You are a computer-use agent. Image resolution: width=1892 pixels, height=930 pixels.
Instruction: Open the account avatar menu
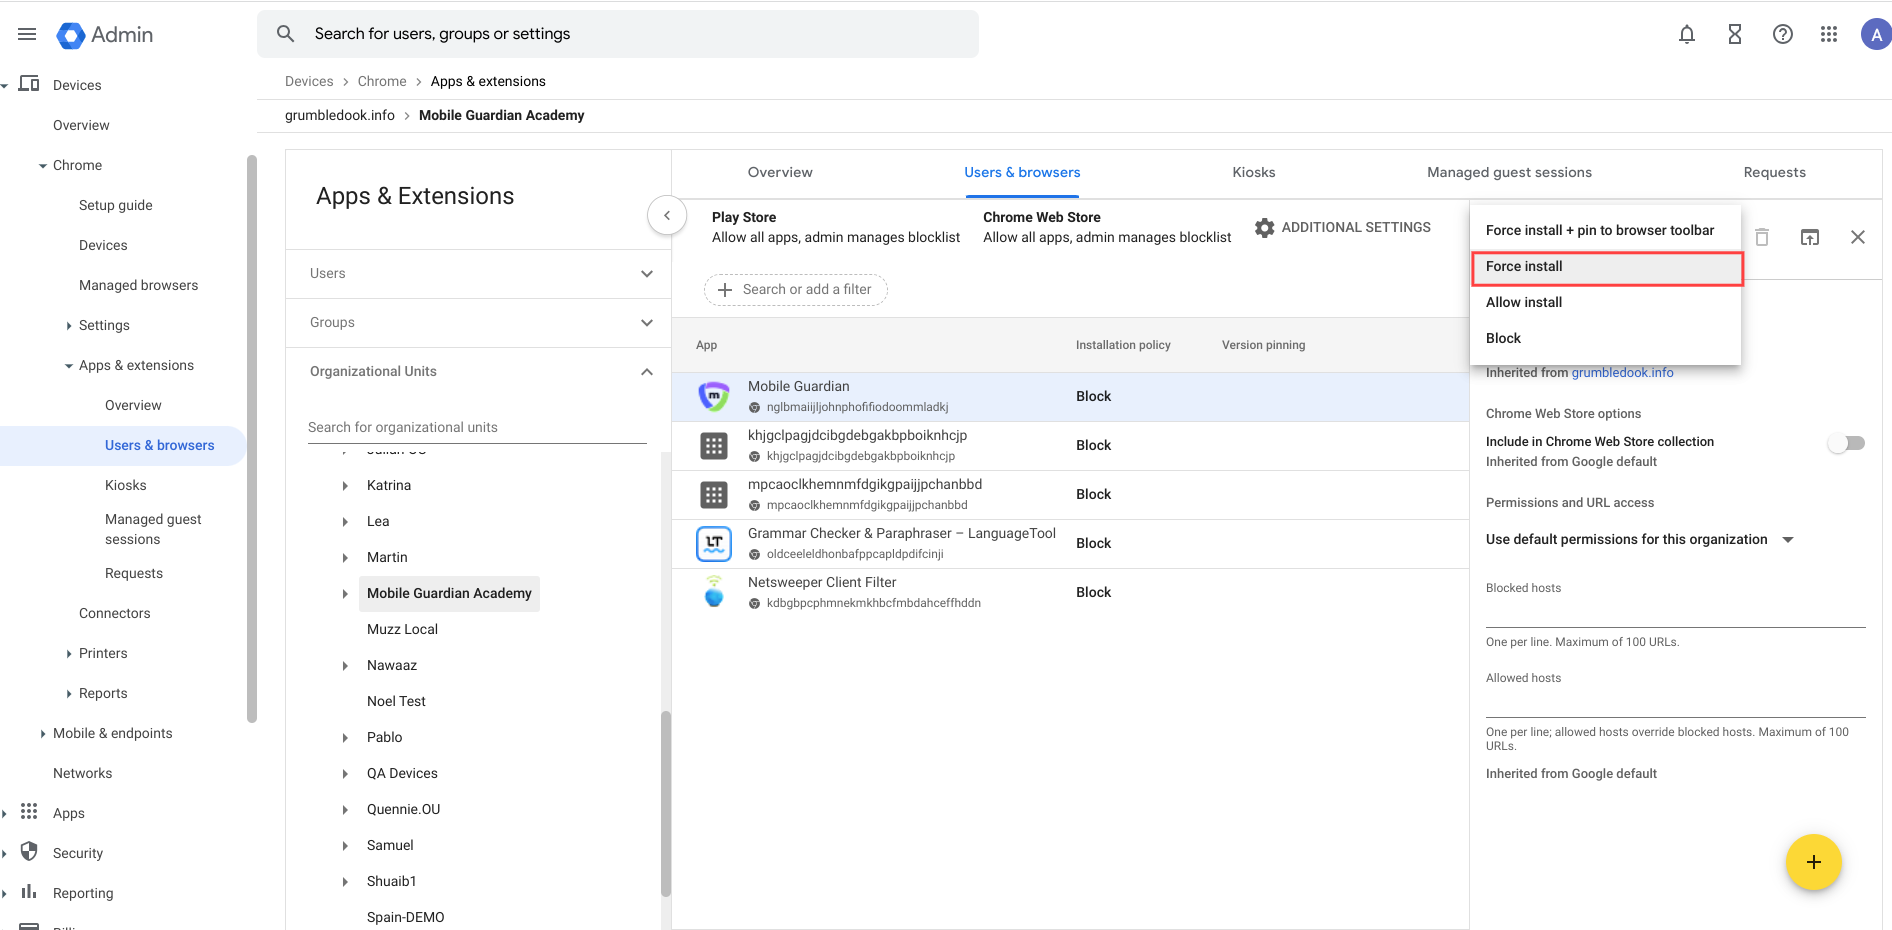pos(1875,34)
